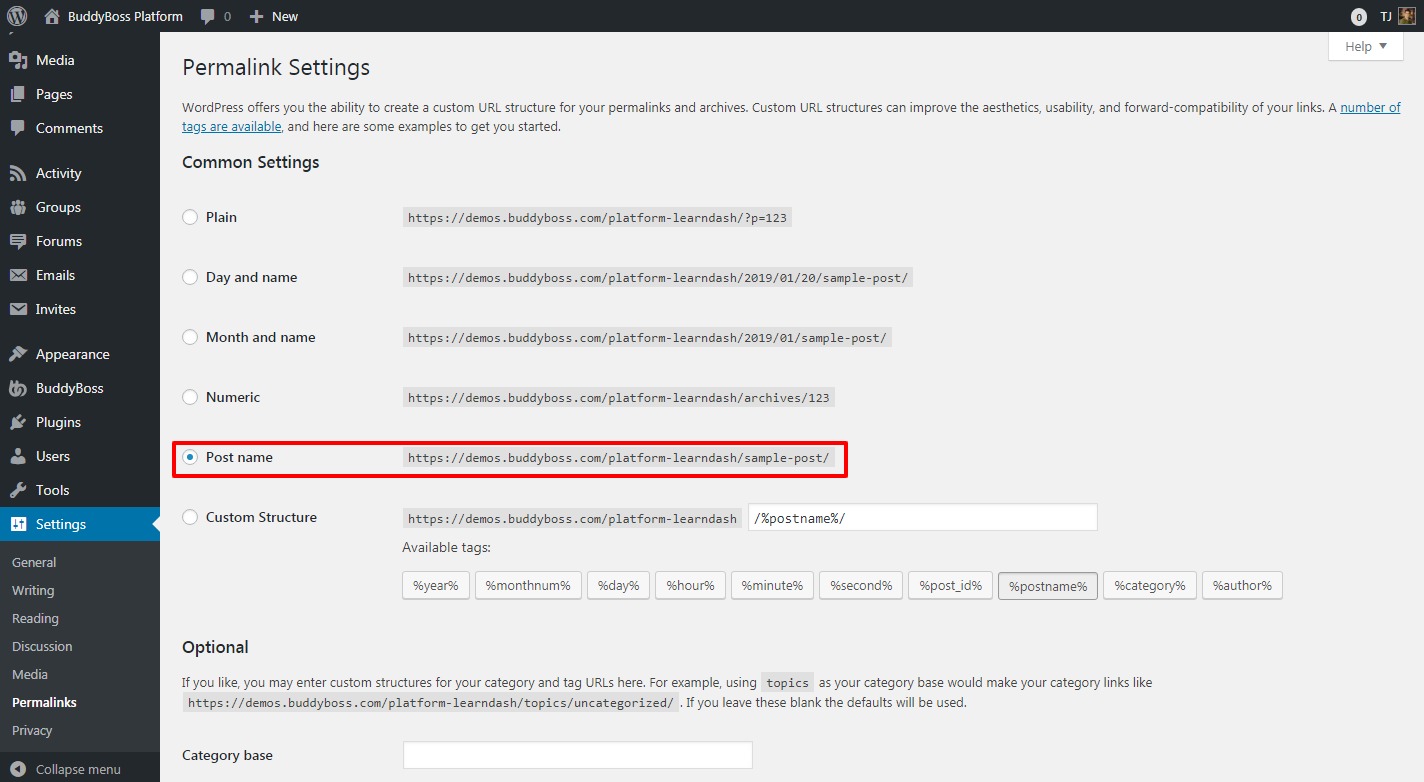Click the Category base input field

577,755
